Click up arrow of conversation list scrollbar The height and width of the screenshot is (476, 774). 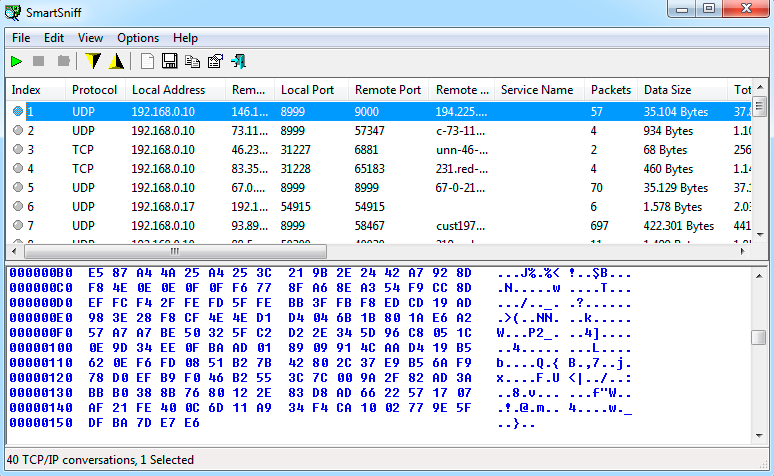coord(760,87)
